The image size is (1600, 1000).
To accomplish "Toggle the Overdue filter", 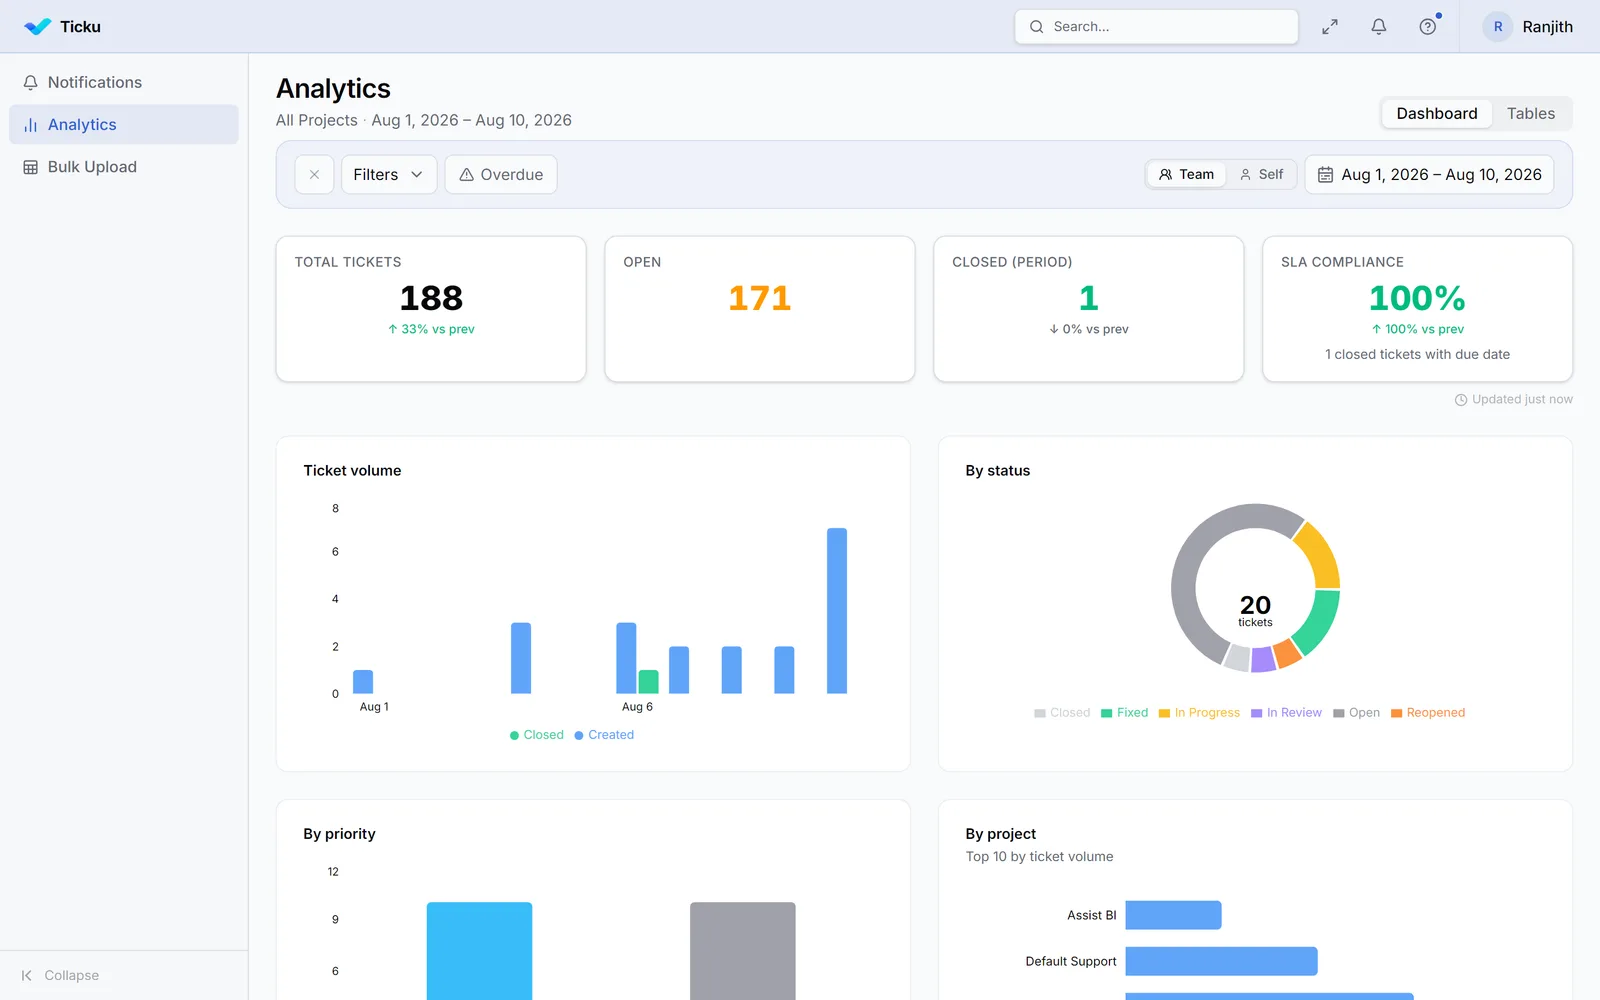I will point(501,174).
